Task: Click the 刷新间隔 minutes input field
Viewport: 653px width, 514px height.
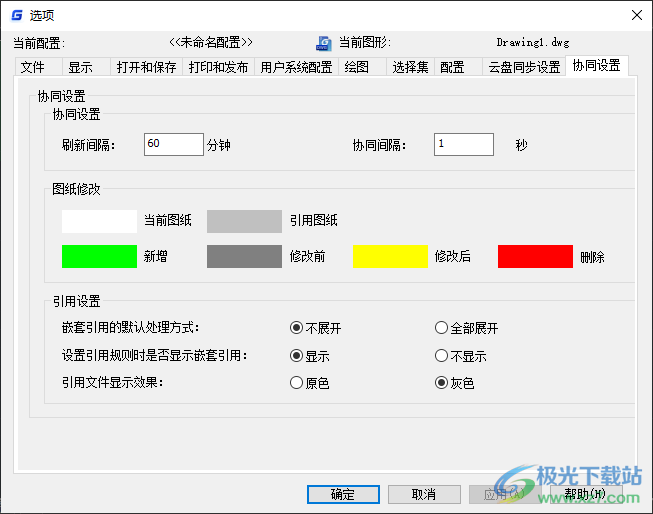Action: click(174, 144)
